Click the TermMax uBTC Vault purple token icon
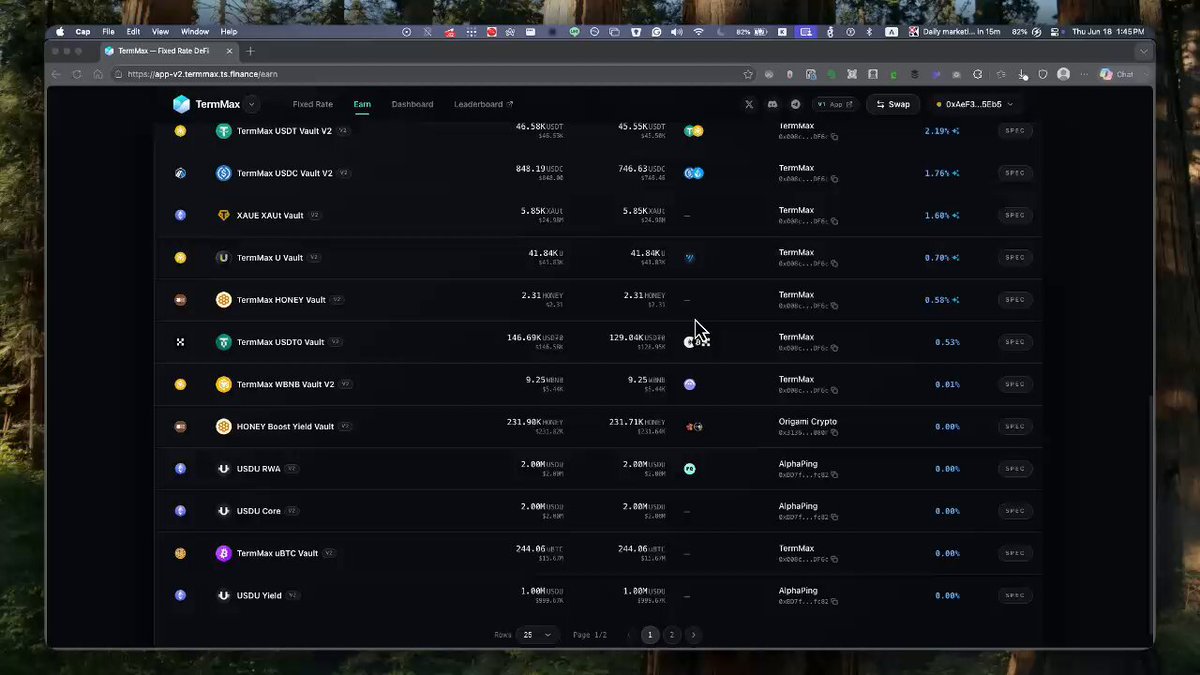Image resolution: width=1200 pixels, height=675 pixels. [224, 553]
